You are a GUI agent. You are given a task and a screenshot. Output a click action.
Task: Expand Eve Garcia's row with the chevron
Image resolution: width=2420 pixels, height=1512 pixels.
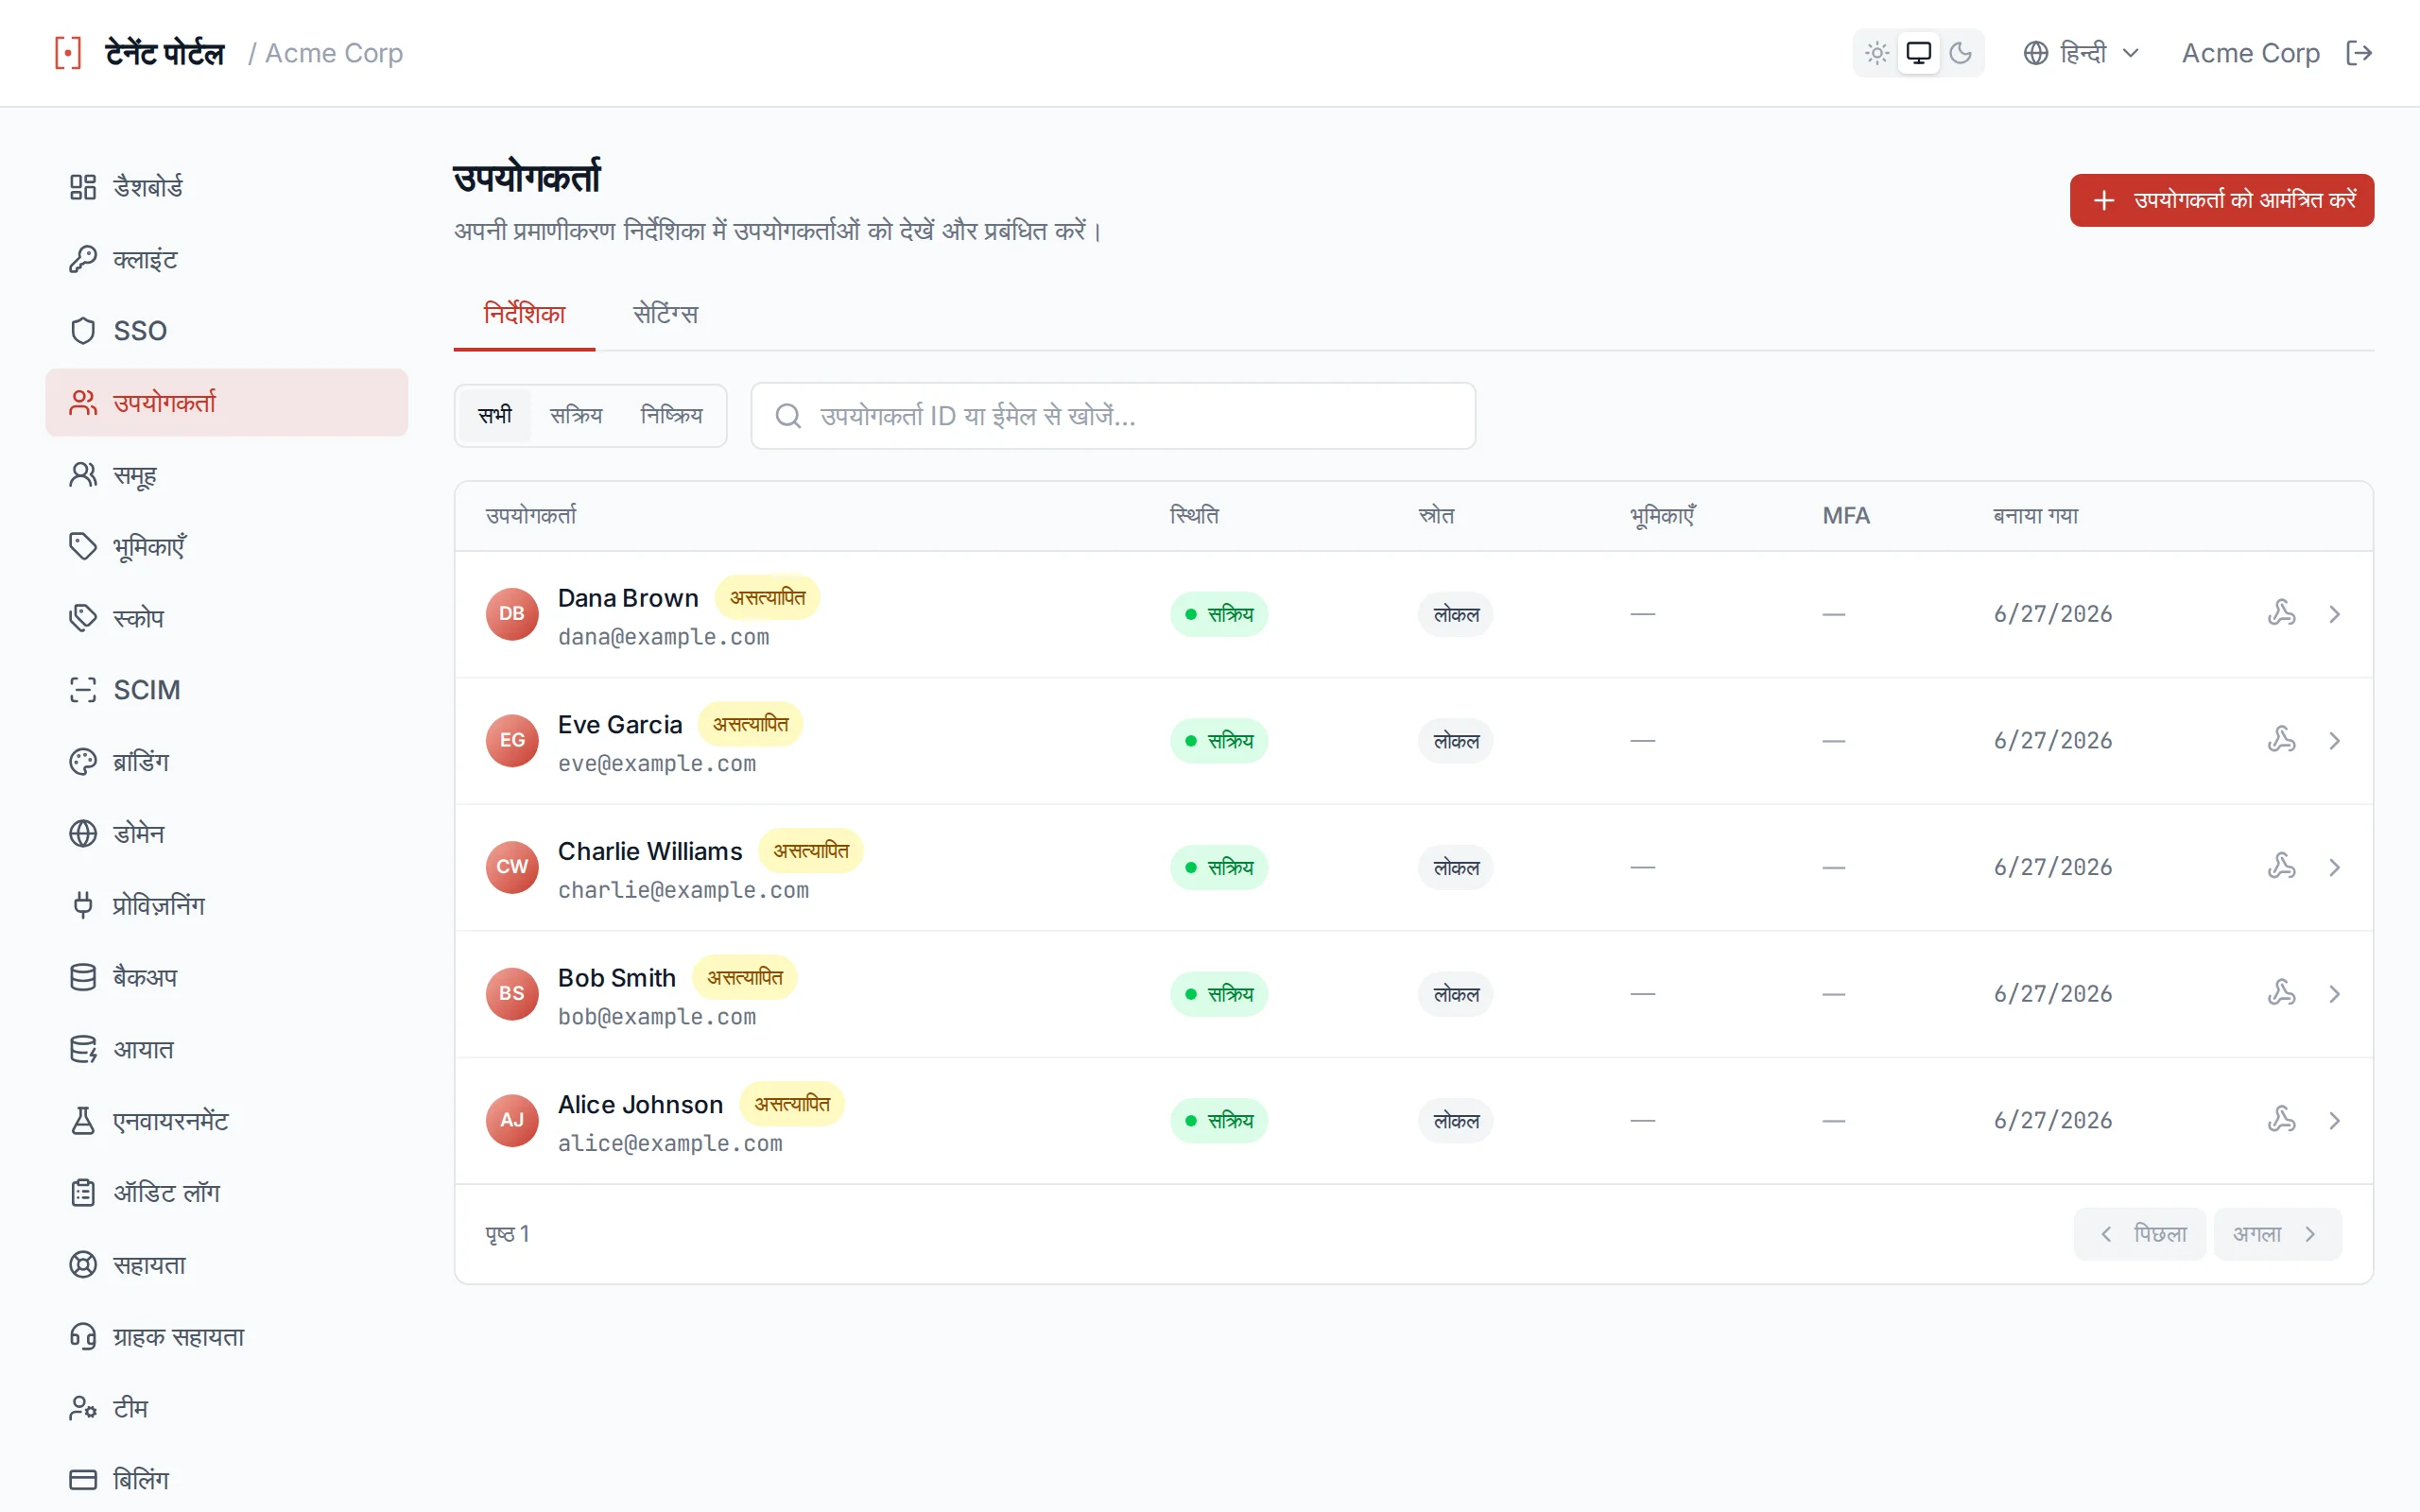[x=2335, y=741]
